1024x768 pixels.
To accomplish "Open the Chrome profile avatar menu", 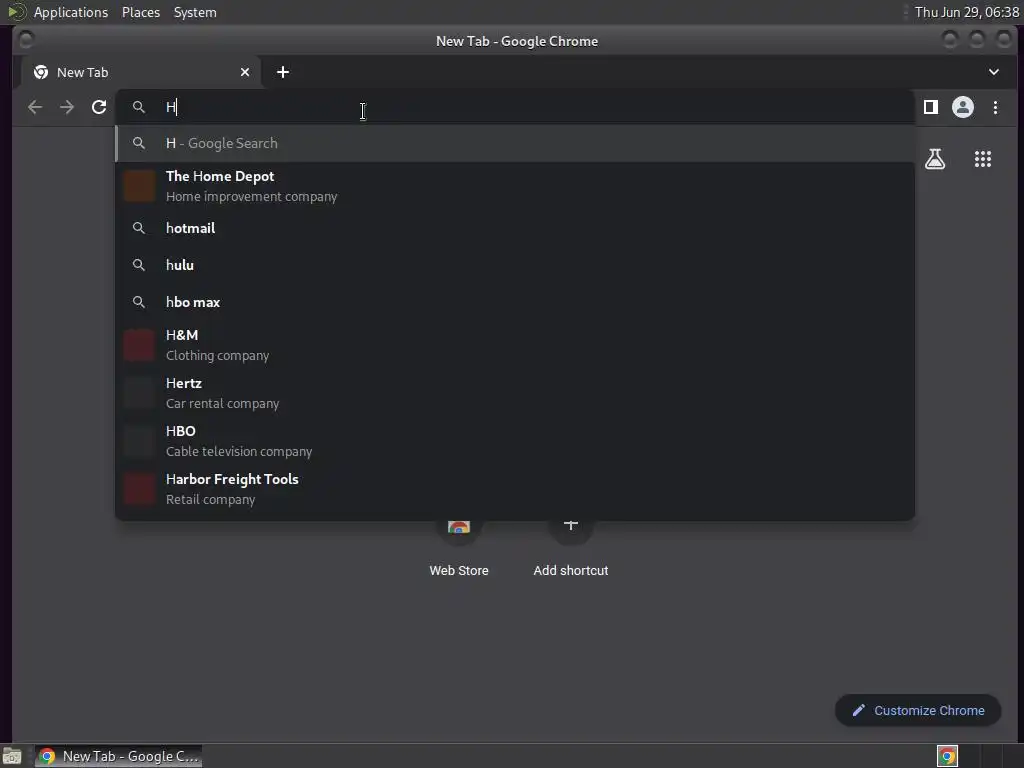I will [963, 107].
